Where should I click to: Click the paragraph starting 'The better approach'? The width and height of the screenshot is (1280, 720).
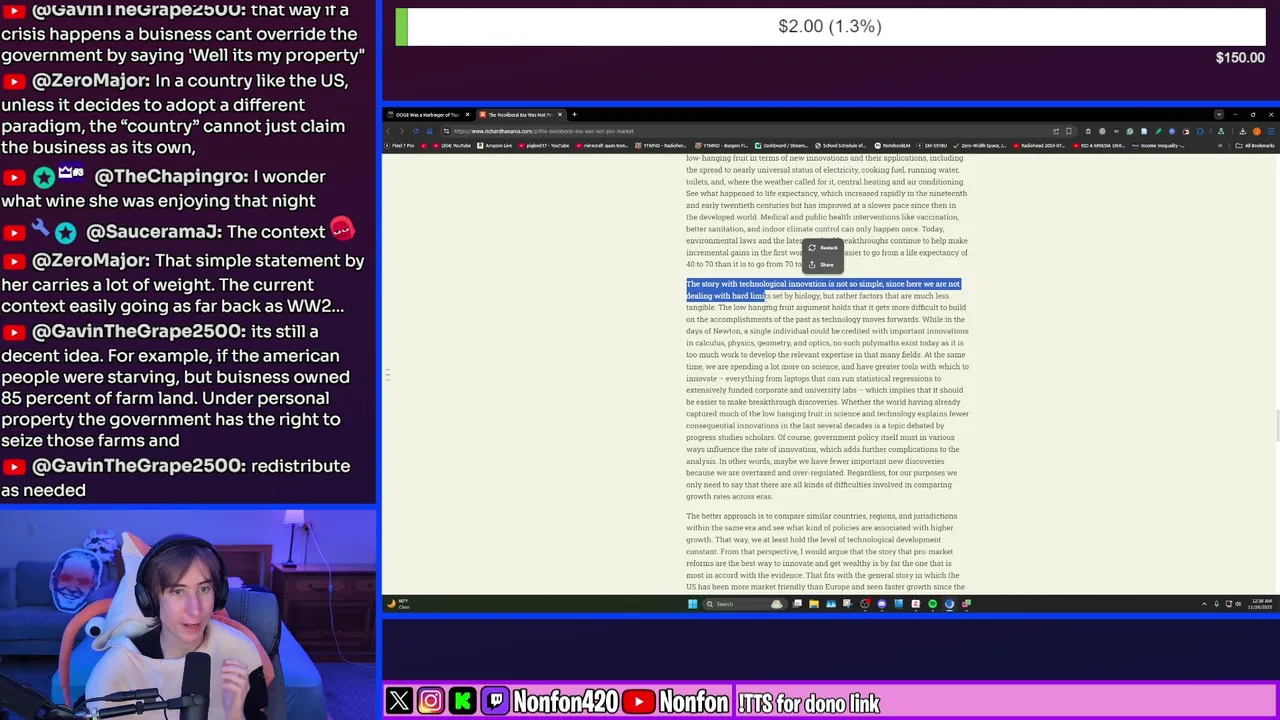pyautogui.click(x=826, y=551)
